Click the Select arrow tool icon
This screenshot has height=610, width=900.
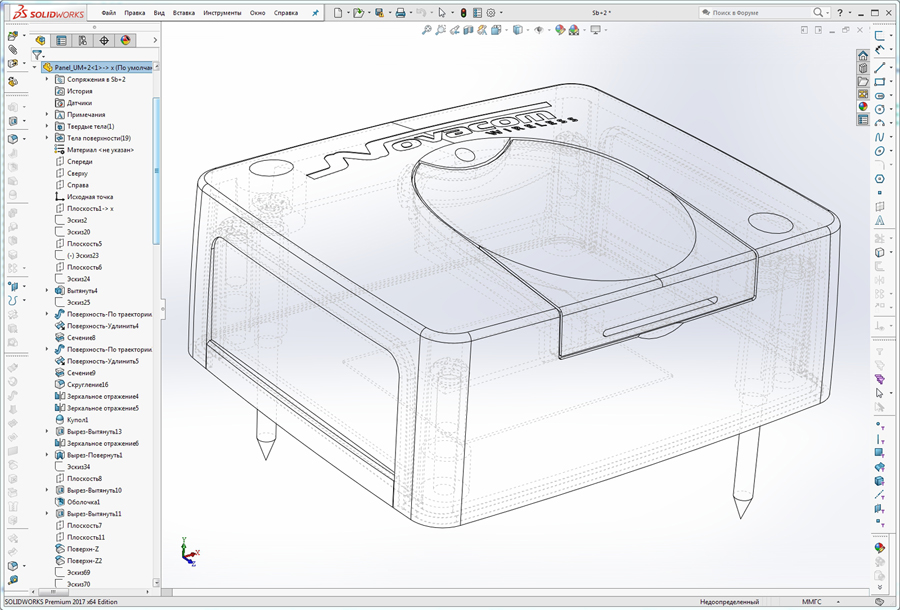tap(441, 12)
